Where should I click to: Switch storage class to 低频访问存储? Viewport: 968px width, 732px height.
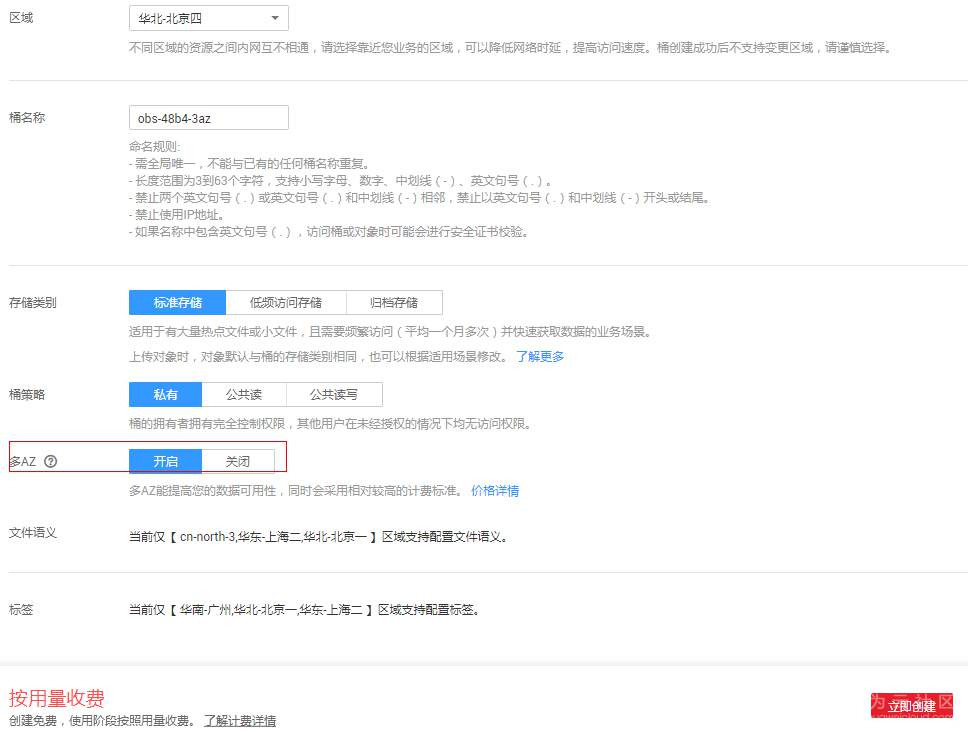tap(288, 302)
